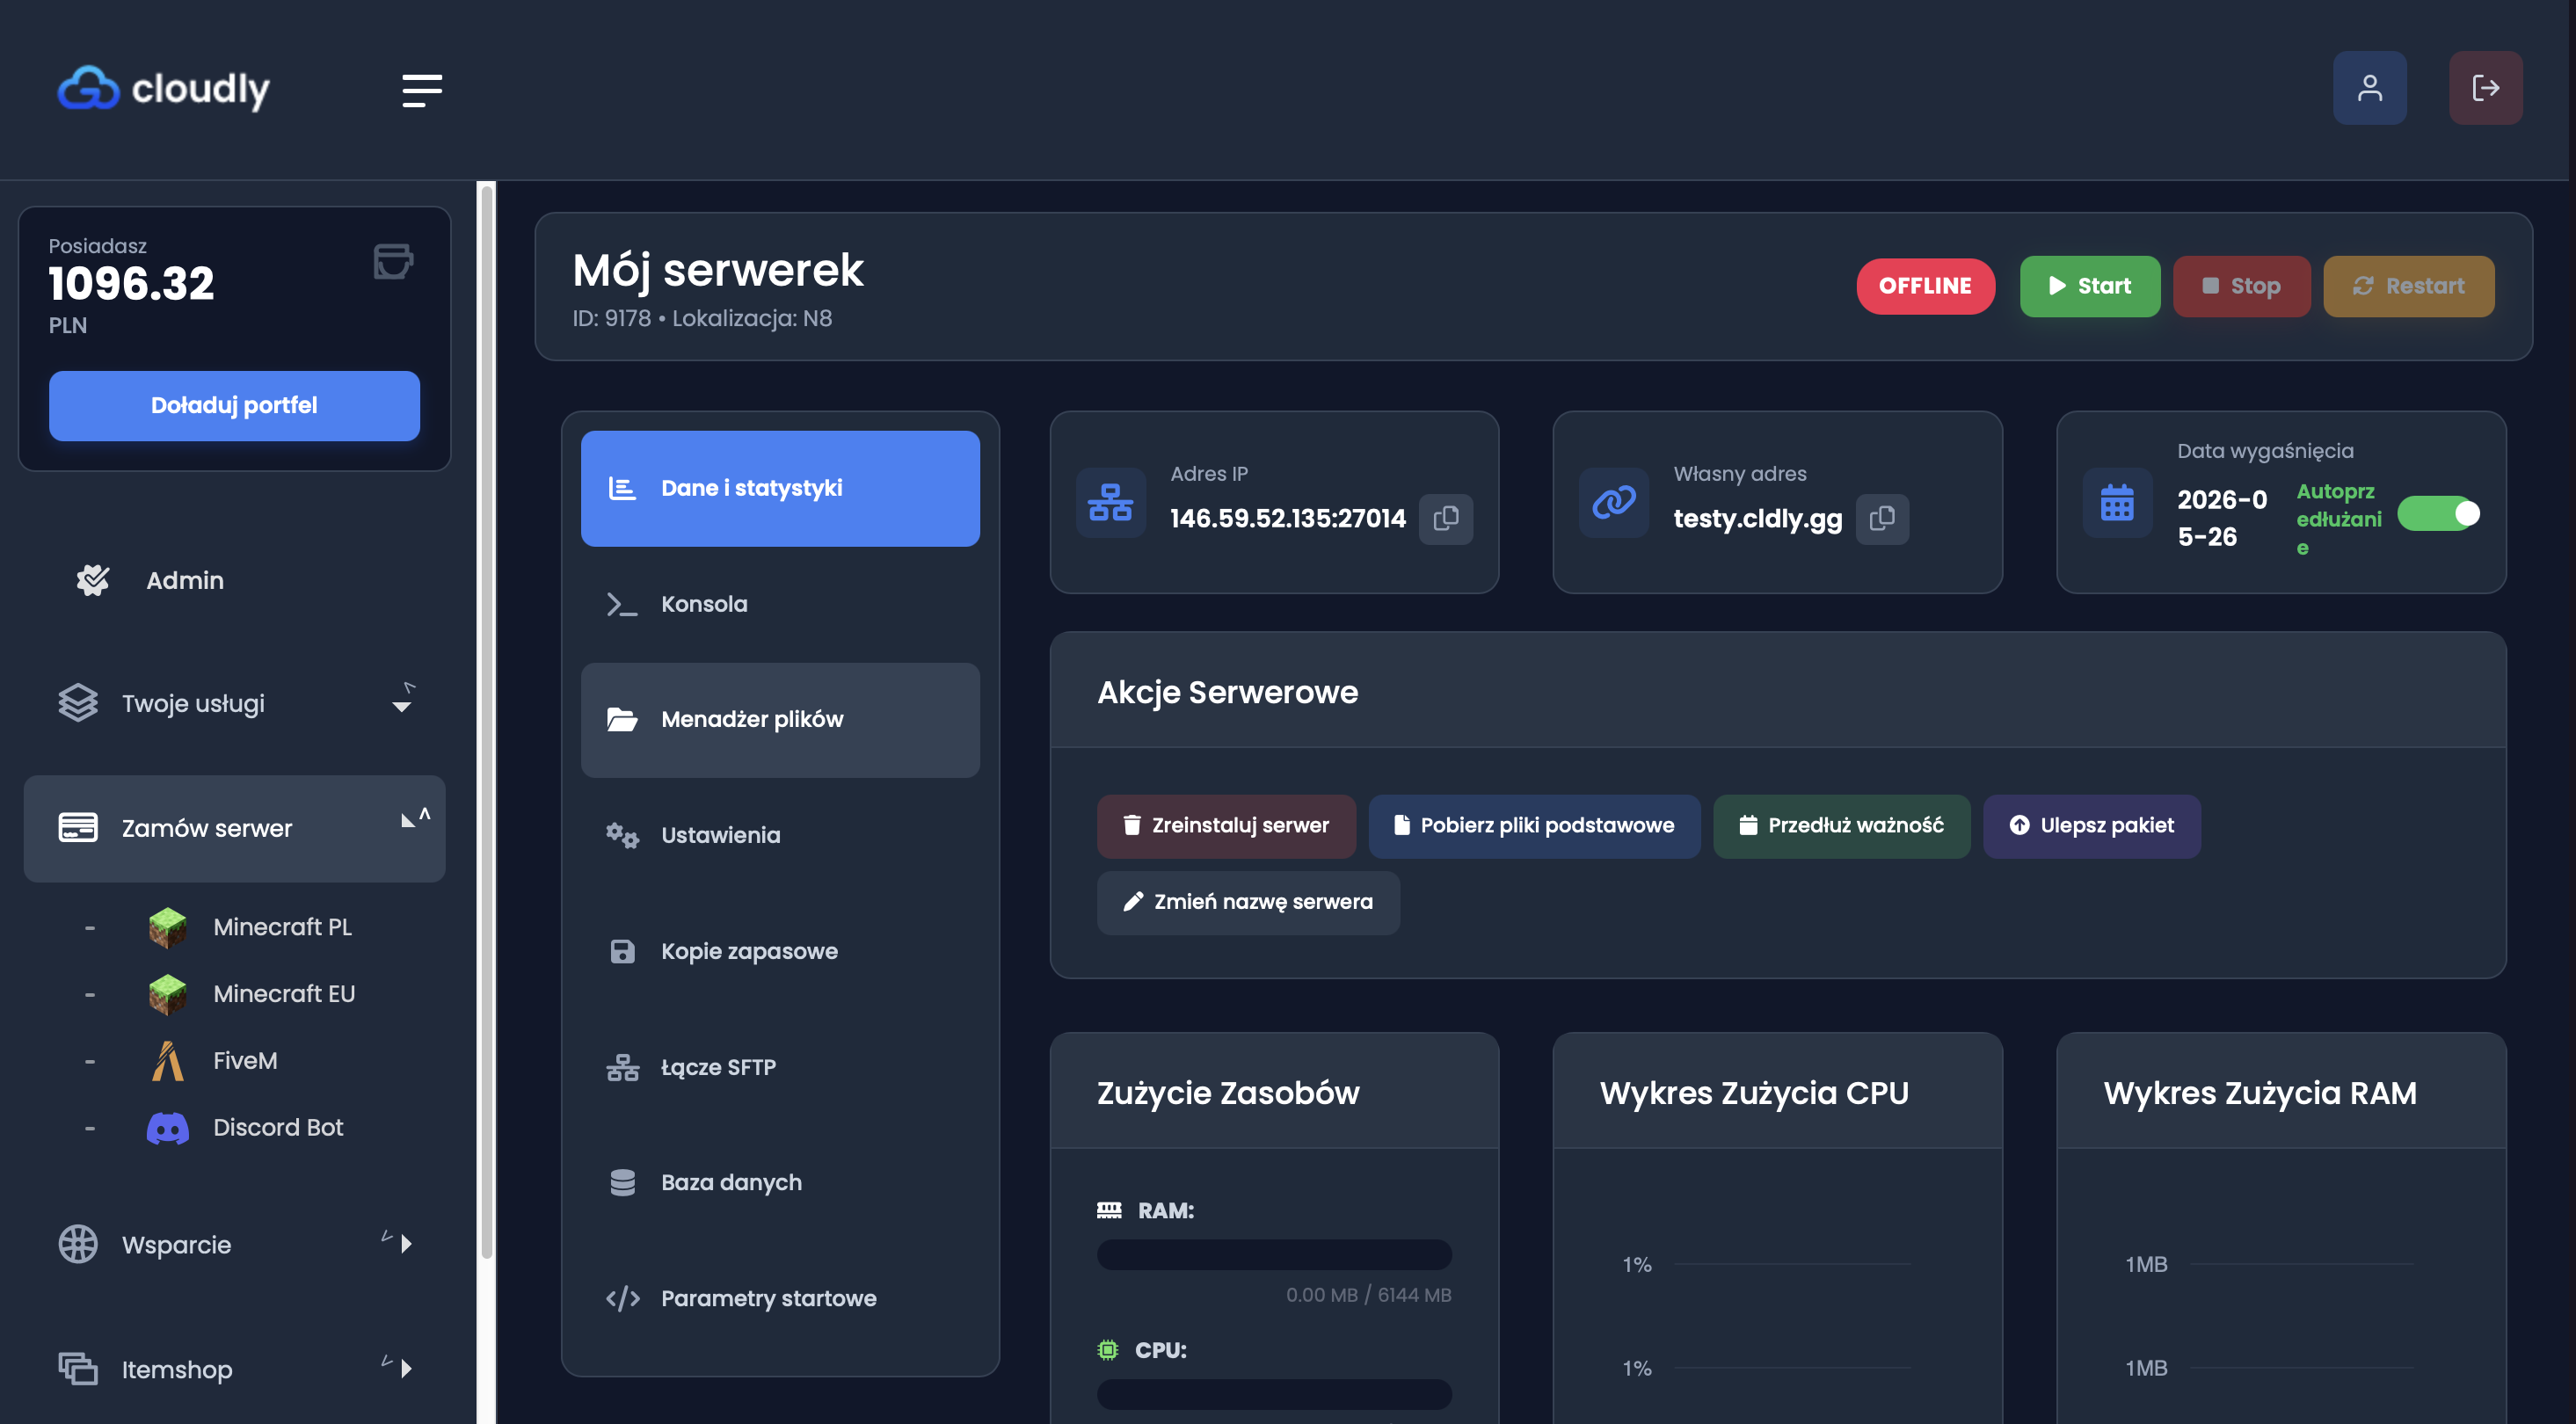This screenshot has width=2576, height=1424.
Task: Toggle the auto-renewal switch
Action: (x=2437, y=514)
